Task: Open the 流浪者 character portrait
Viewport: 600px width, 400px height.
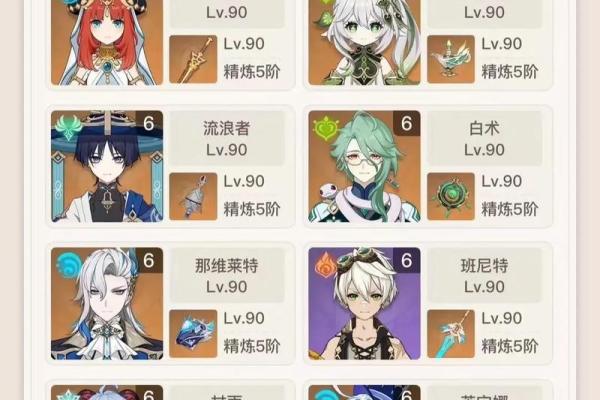Action: 107,167
